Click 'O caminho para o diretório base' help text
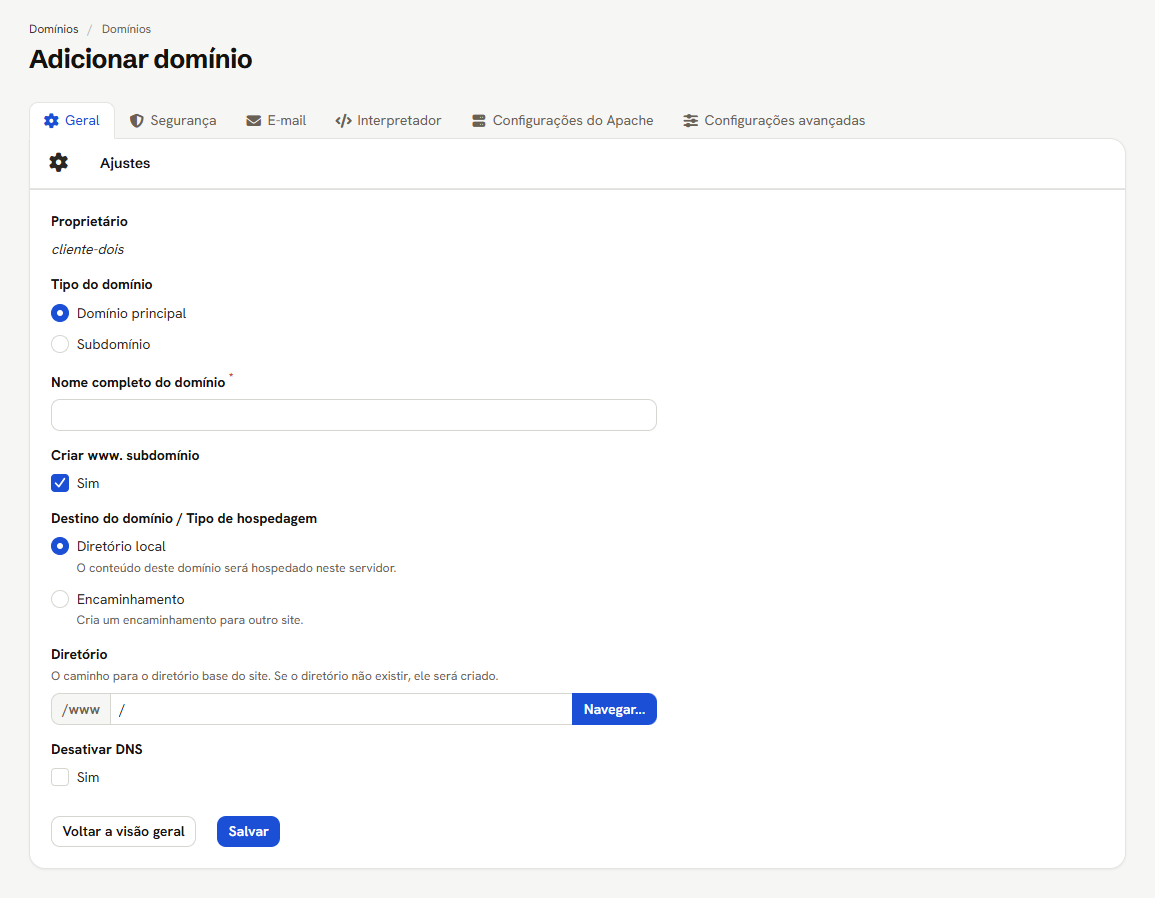Image resolution: width=1155 pixels, height=898 pixels. coord(275,676)
